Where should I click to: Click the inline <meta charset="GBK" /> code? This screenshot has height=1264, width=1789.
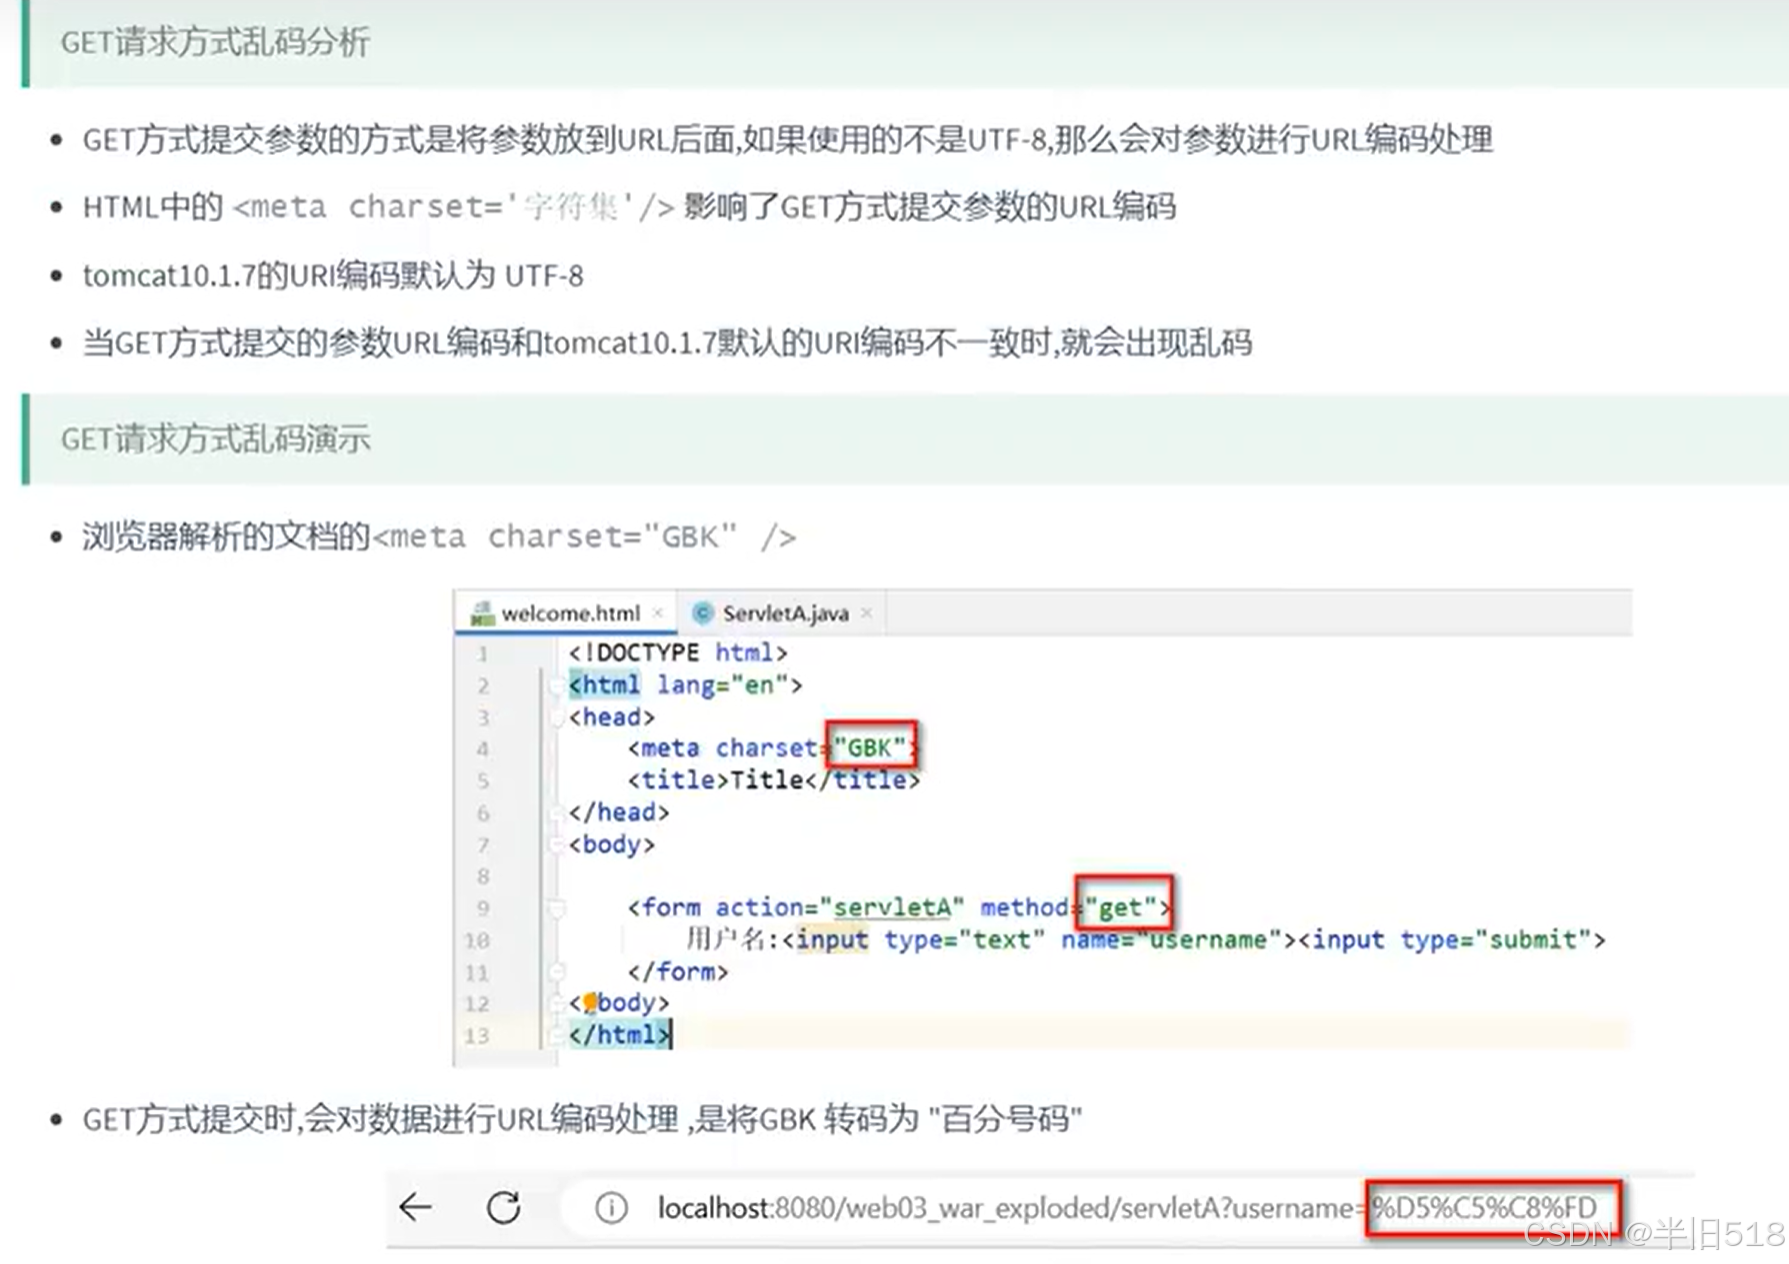[584, 537]
